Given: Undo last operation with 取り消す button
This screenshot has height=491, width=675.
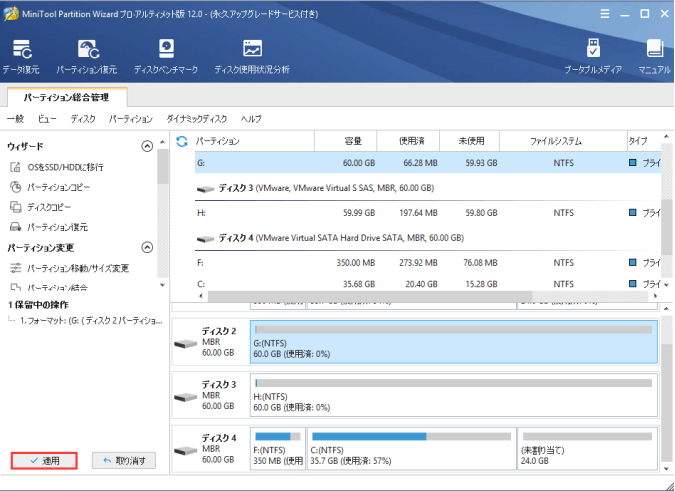Looking at the screenshot, I should pyautogui.click(x=124, y=460).
